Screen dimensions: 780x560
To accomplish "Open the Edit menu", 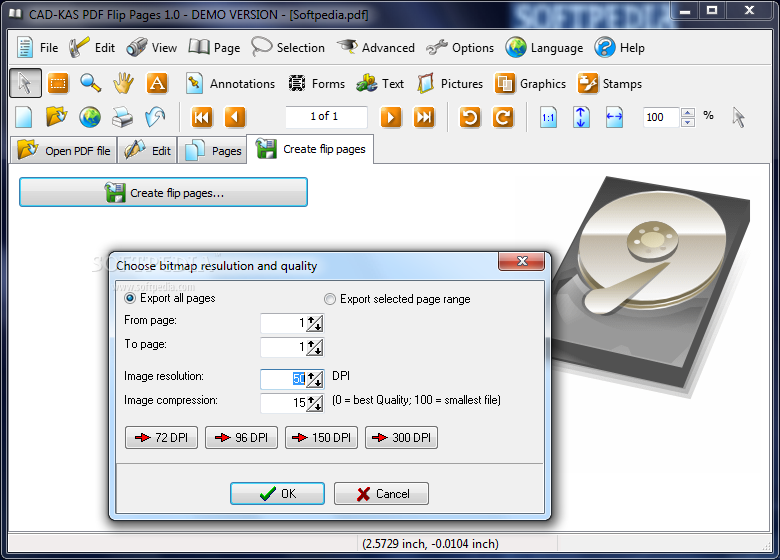I will tap(92, 48).
